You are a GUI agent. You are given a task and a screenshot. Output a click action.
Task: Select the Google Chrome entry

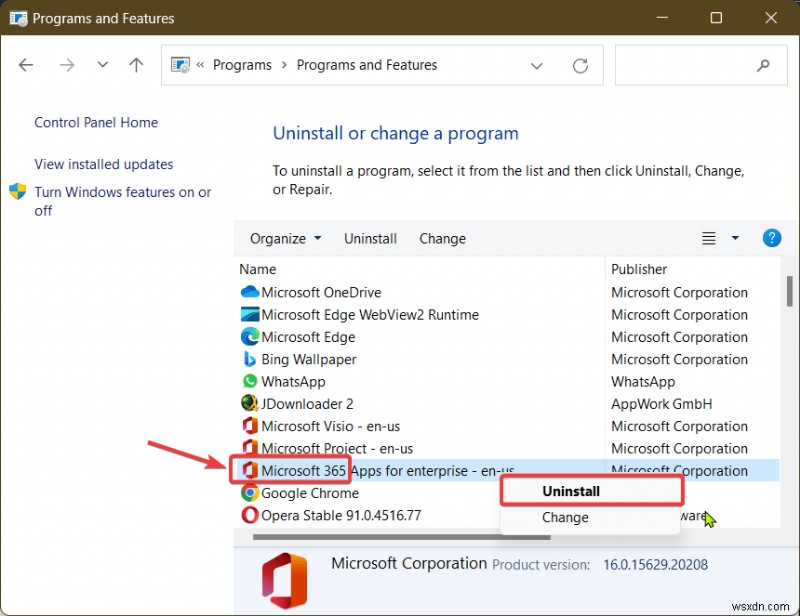[310, 493]
